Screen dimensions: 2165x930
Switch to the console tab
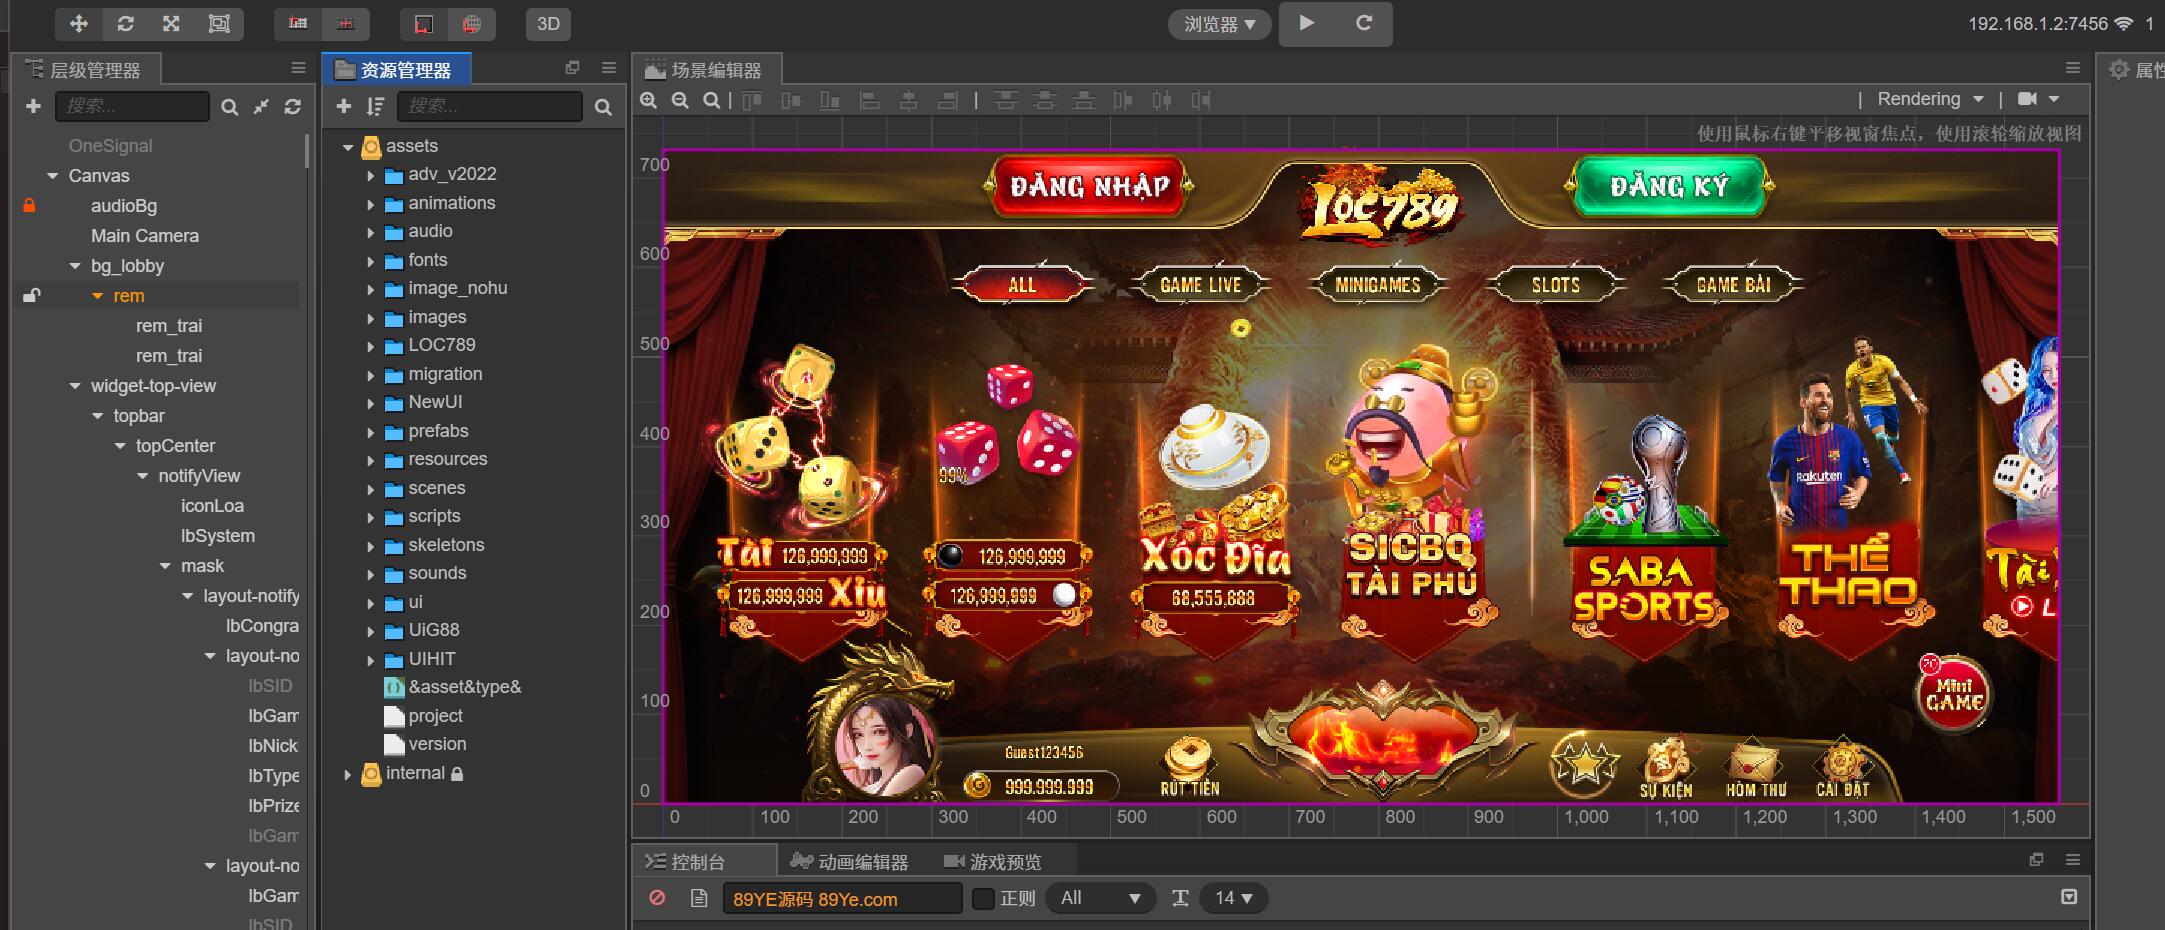click(x=703, y=861)
